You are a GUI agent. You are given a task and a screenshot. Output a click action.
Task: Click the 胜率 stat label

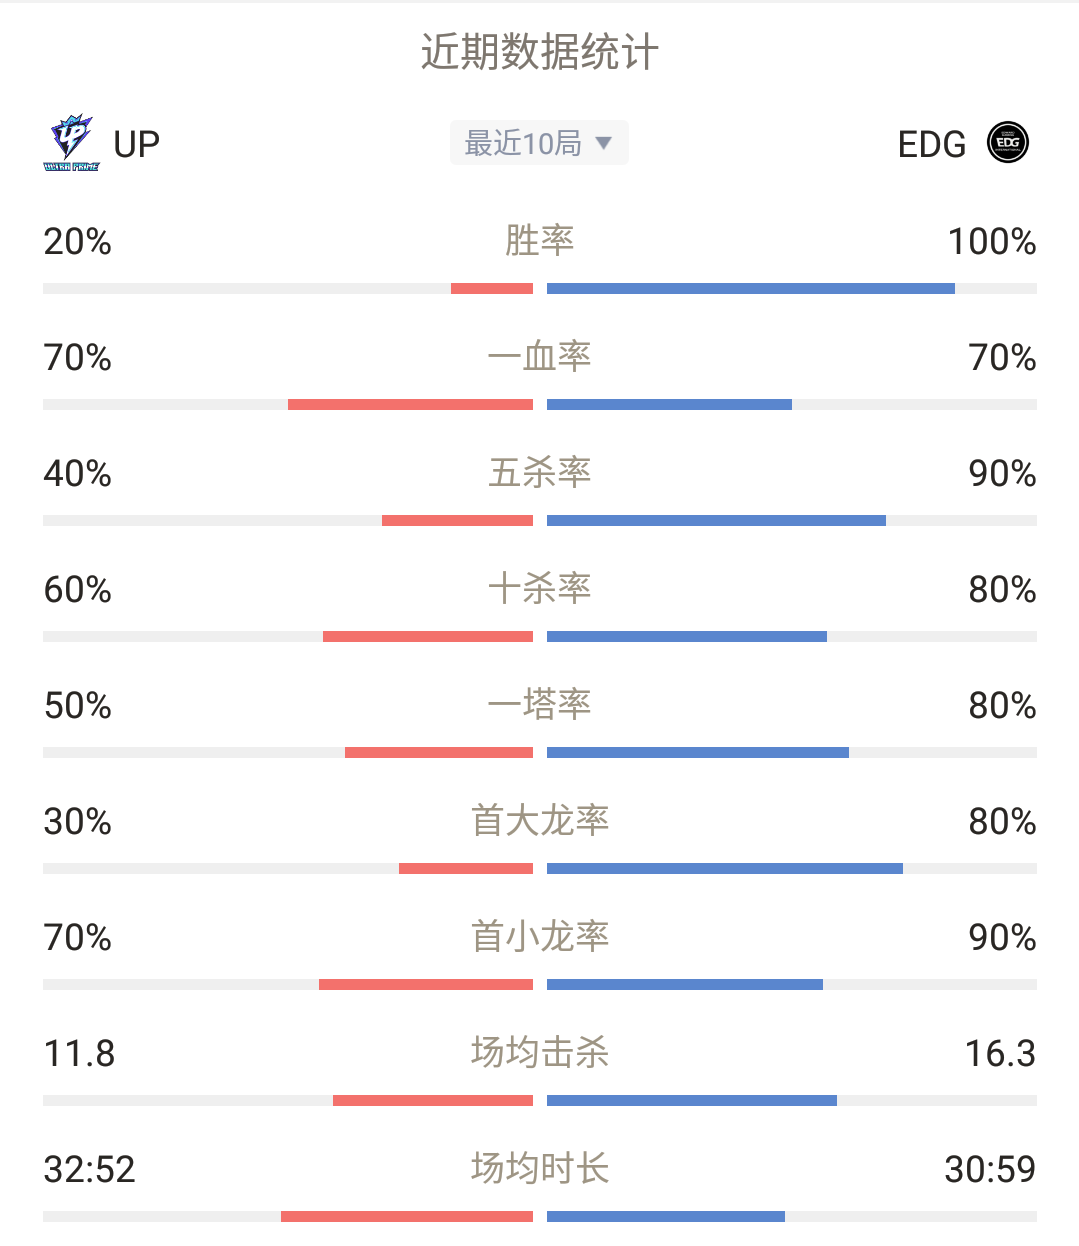540,240
